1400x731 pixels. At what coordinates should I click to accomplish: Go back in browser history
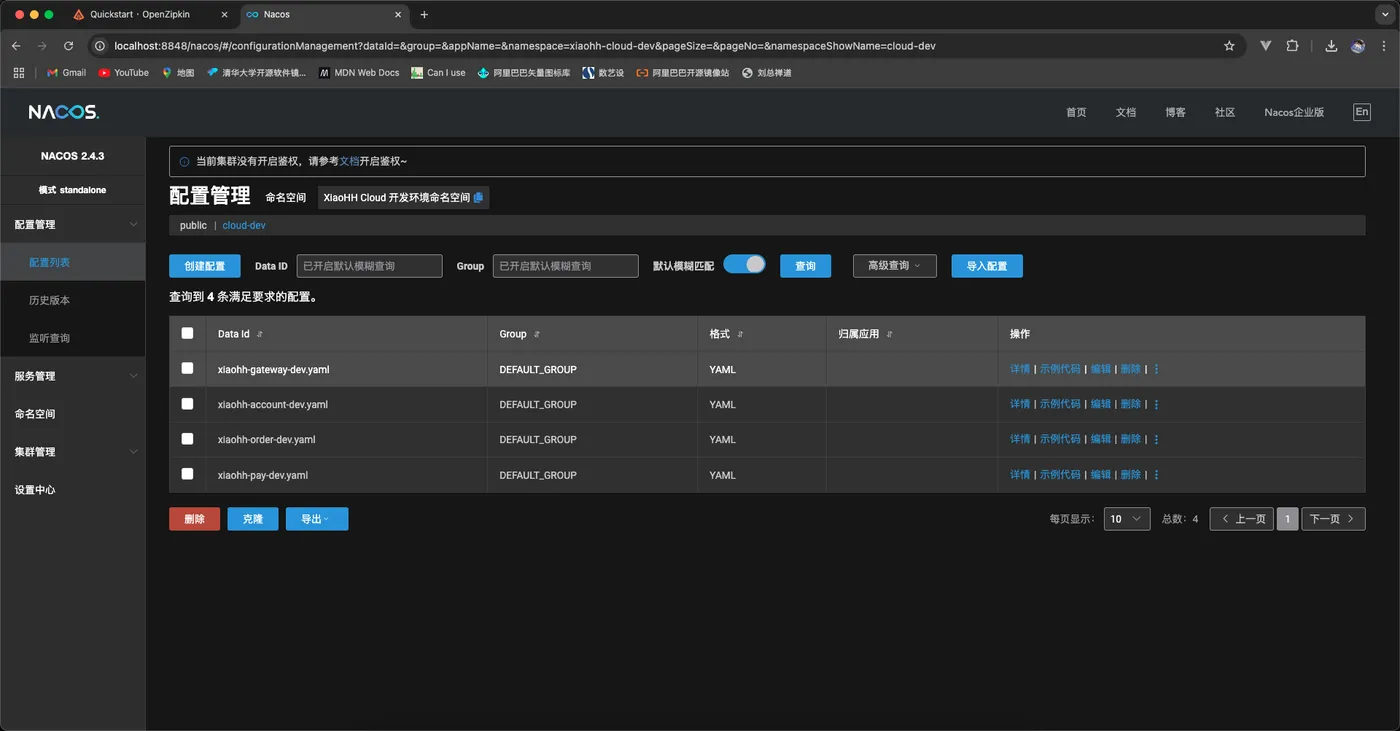pos(16,46)
